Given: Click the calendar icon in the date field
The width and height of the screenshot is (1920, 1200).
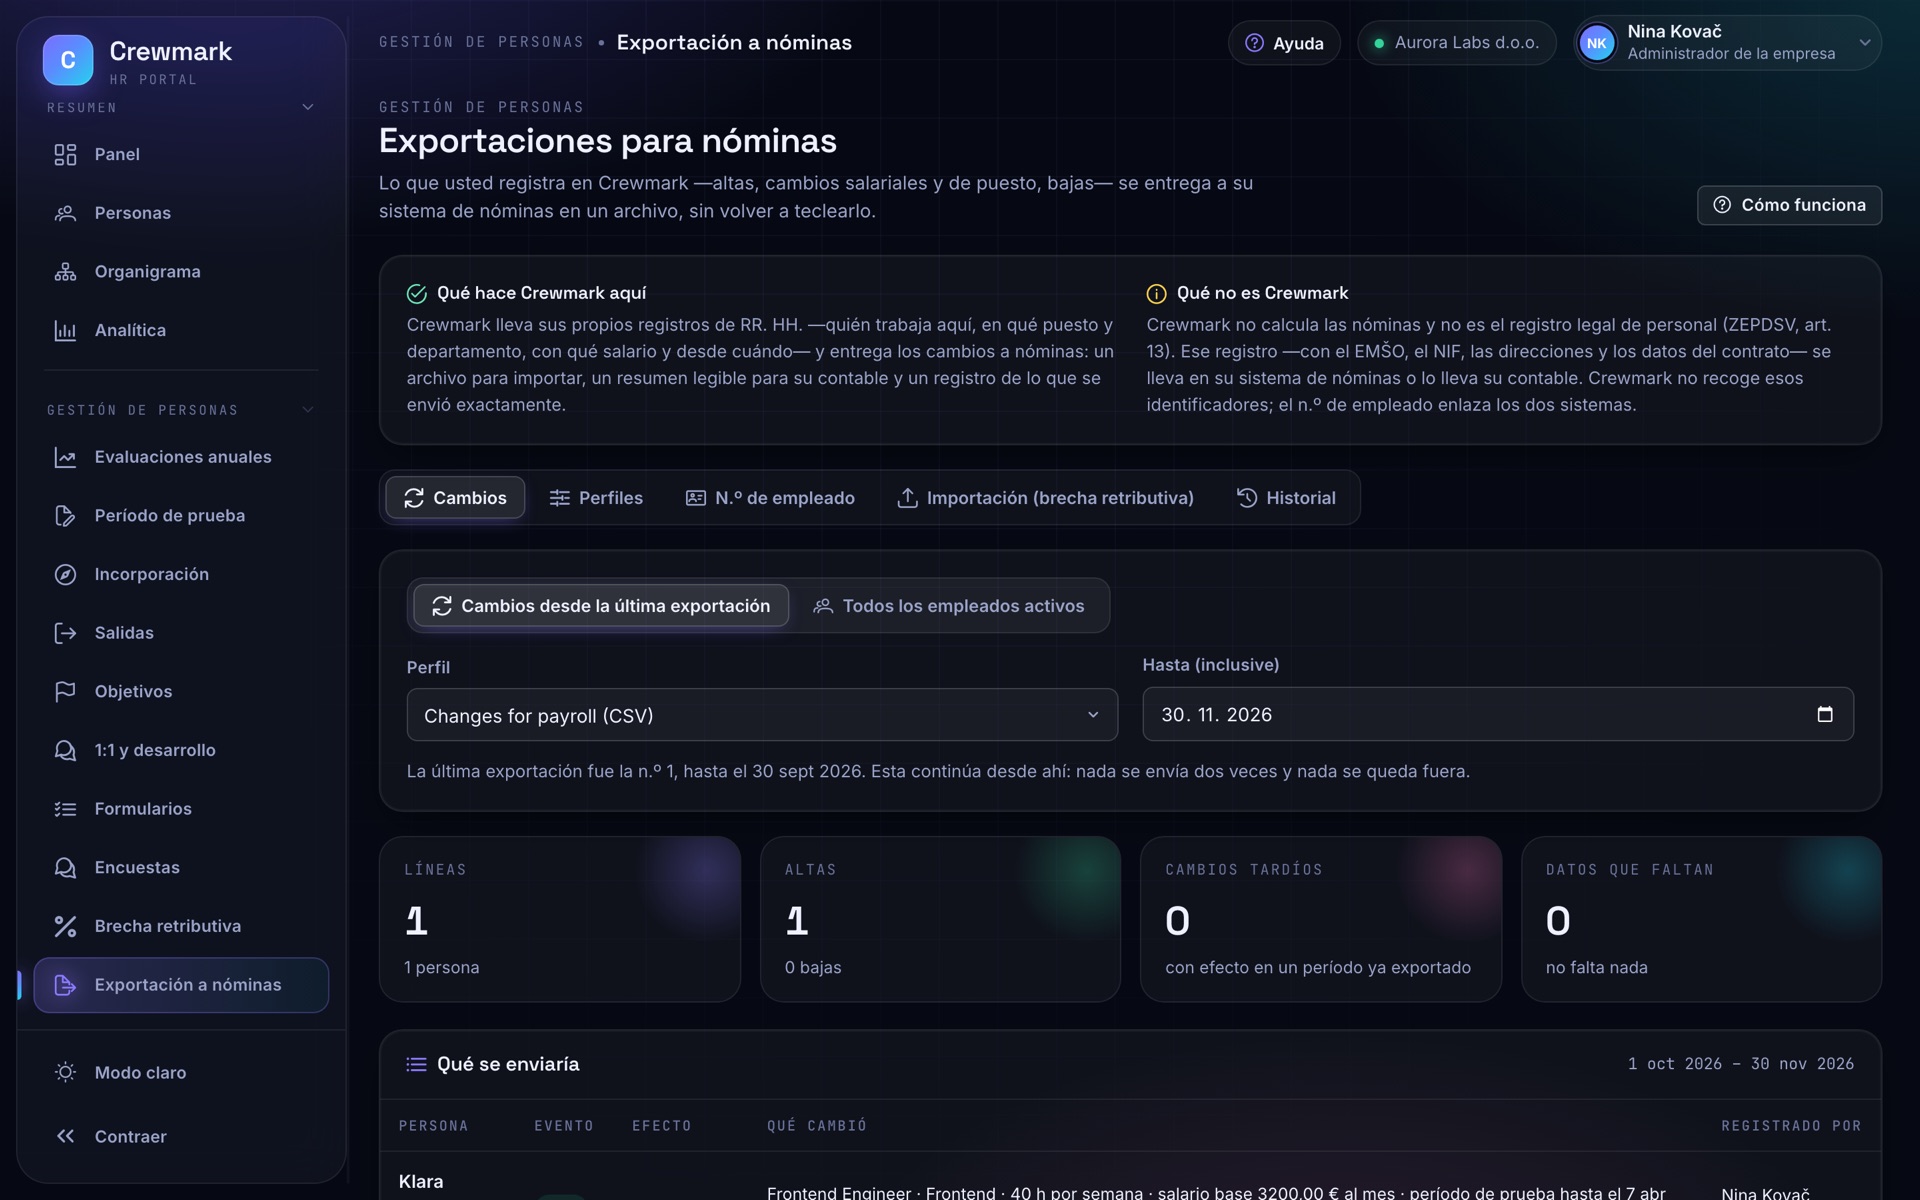Looking at the screenshot, I should [1825, 714].
